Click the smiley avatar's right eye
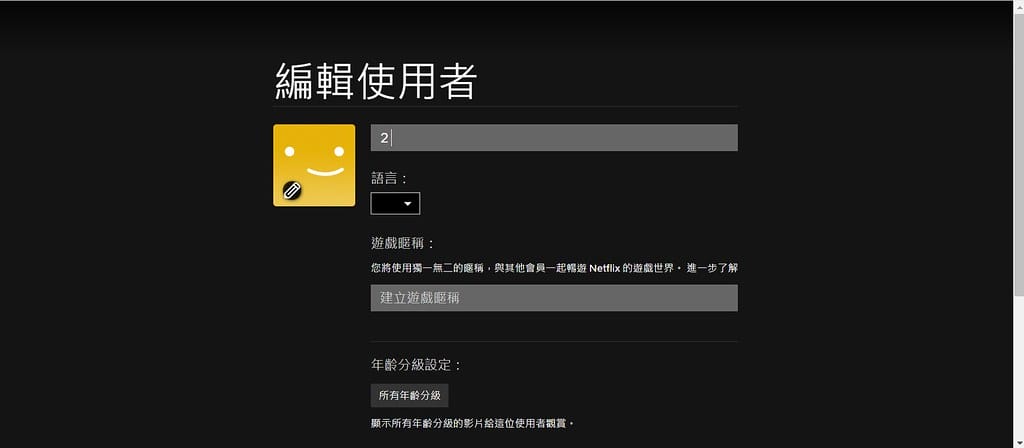The height and width of the screenshot is (448, 1024). coord(339,152)
